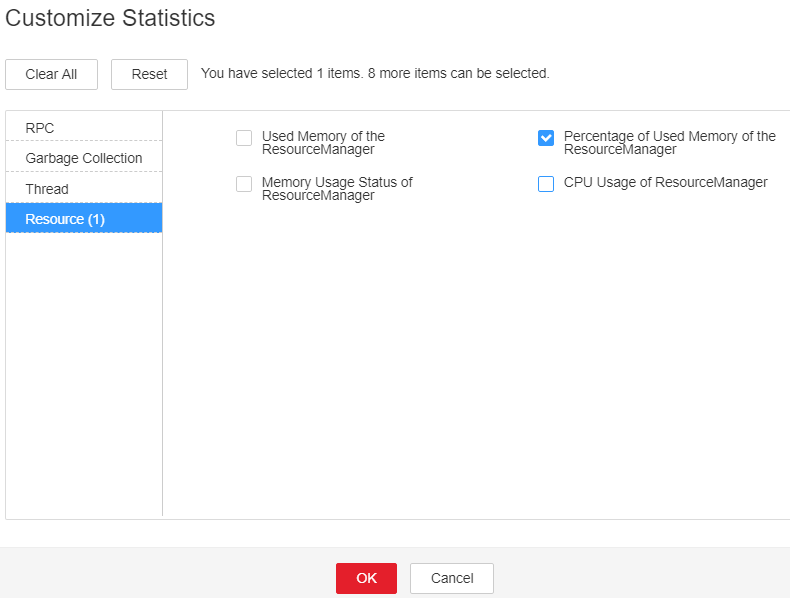790x598 pixels.
Task: Confirm the selection with the red OK button
Action: [366, 578]
